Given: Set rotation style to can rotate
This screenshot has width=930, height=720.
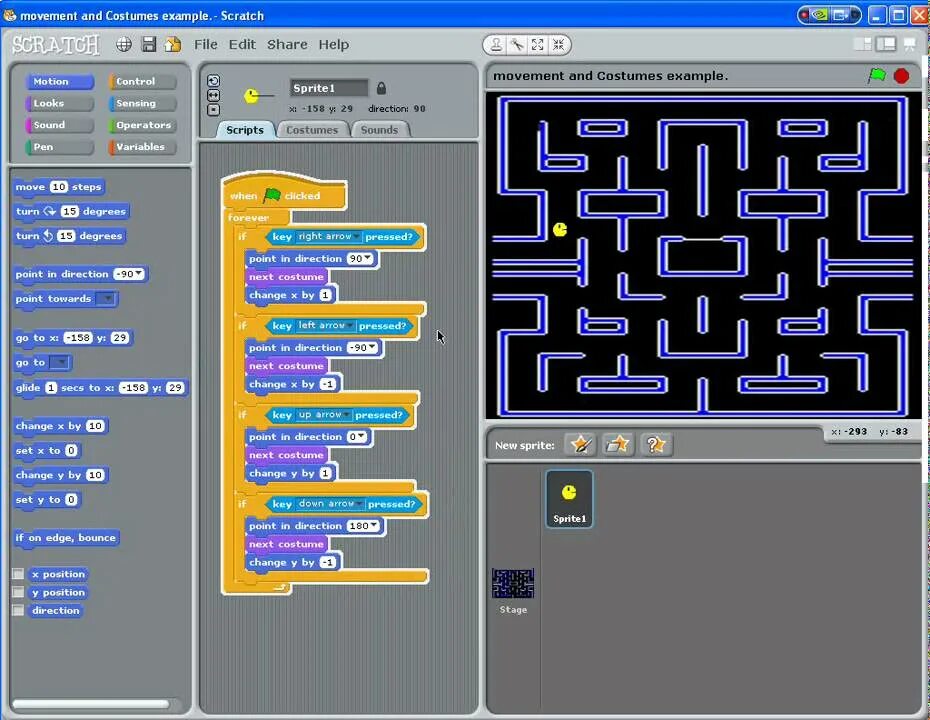Looking at the screenshot, I should coord(214,81).
